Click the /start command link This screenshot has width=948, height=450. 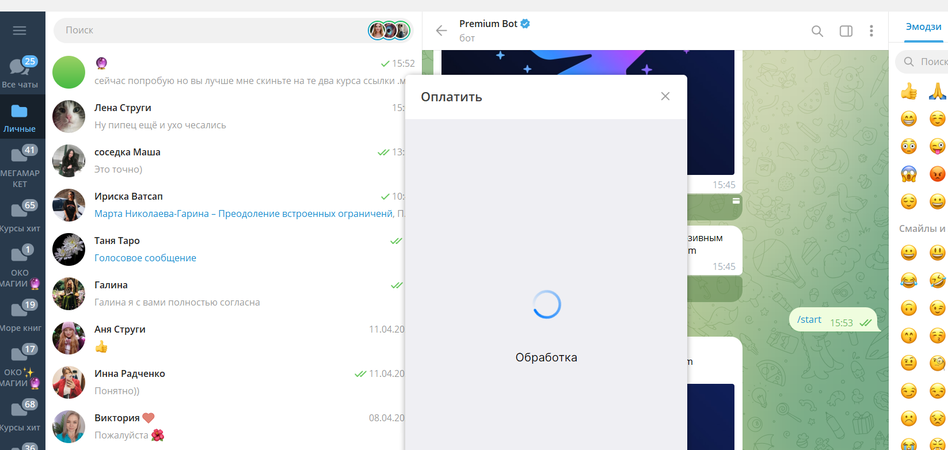808,320
